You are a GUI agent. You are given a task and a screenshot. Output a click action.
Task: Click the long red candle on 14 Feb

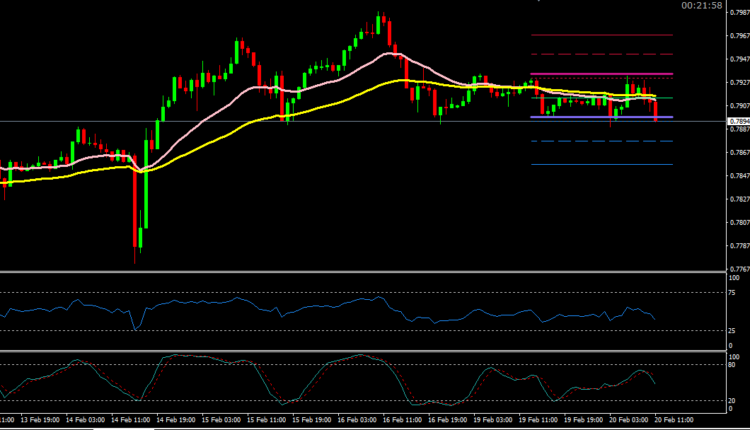(x=134, y=205)
